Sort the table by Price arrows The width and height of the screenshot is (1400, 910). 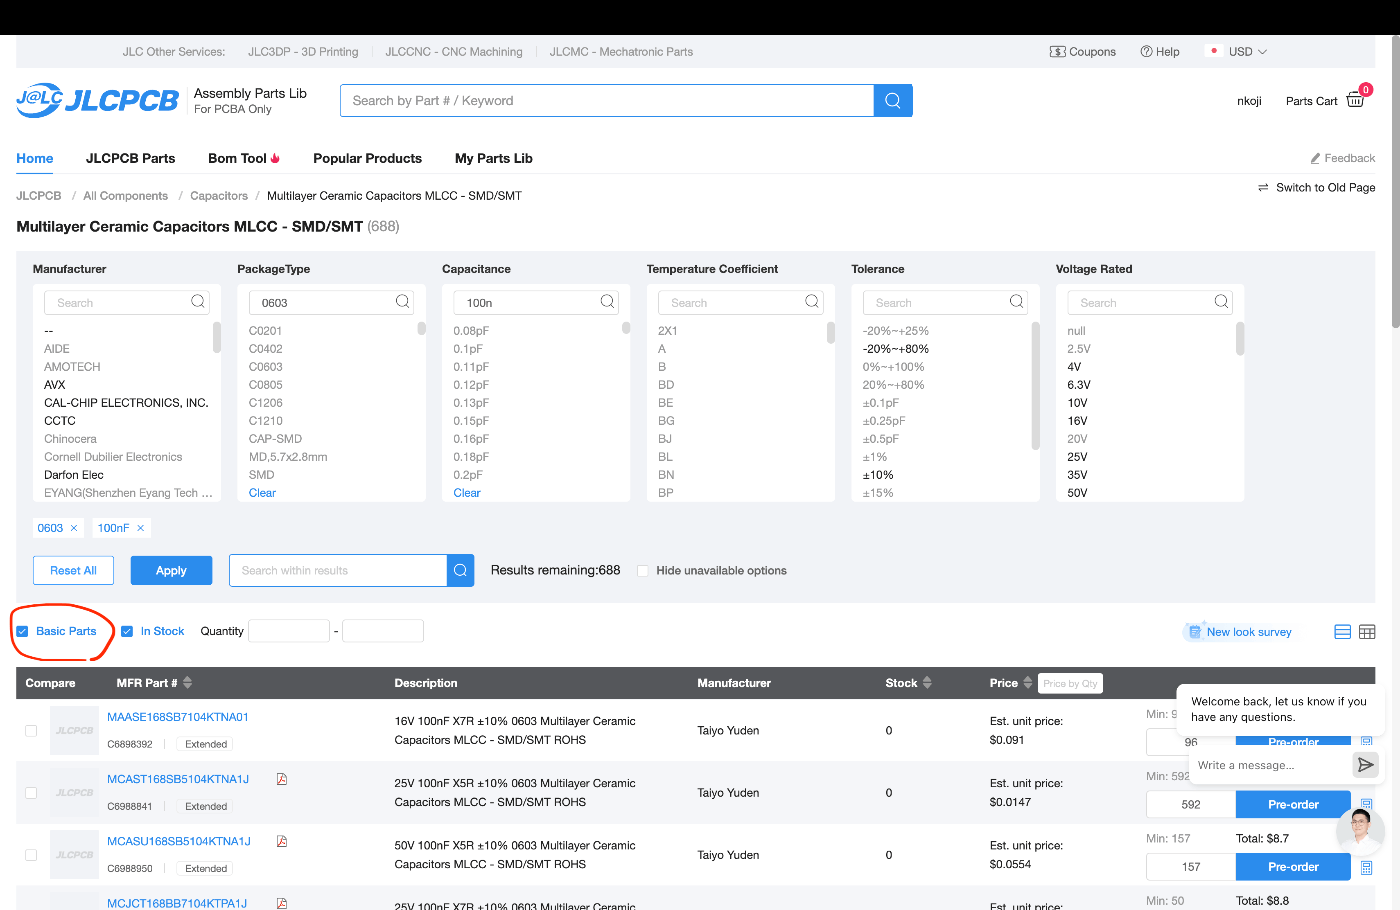point(1028,683)
